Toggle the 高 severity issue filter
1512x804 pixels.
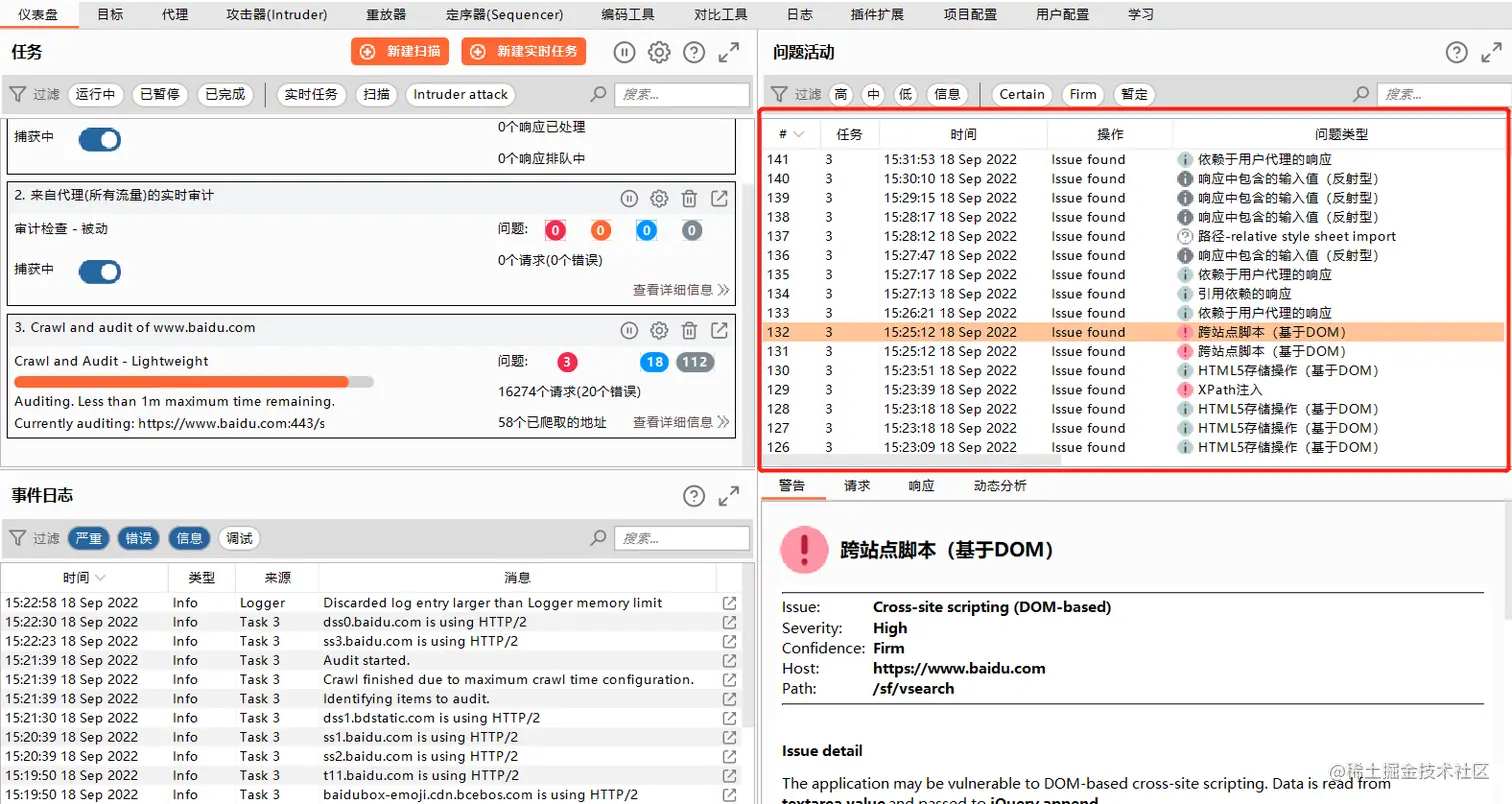click(841, 94)
